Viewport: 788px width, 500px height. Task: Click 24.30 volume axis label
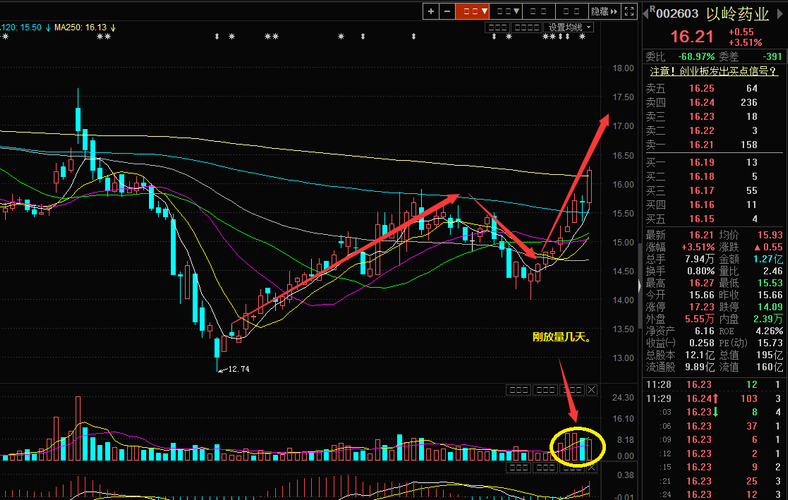tap(623, 397)
